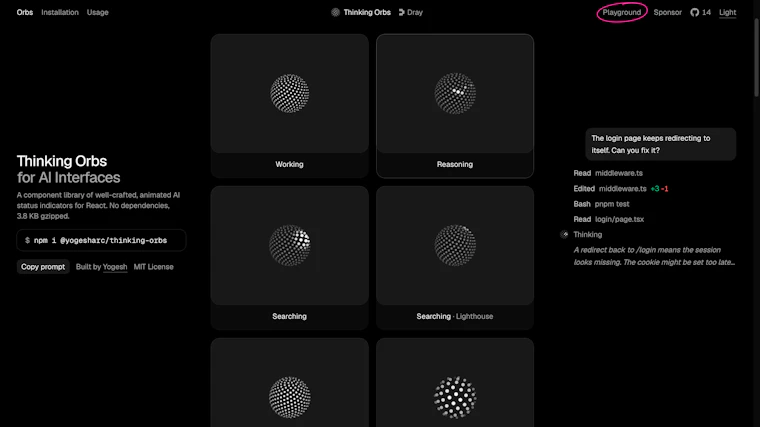Click the Reasoning label
This screenshot has width=760, height=427.
[455, 164]
